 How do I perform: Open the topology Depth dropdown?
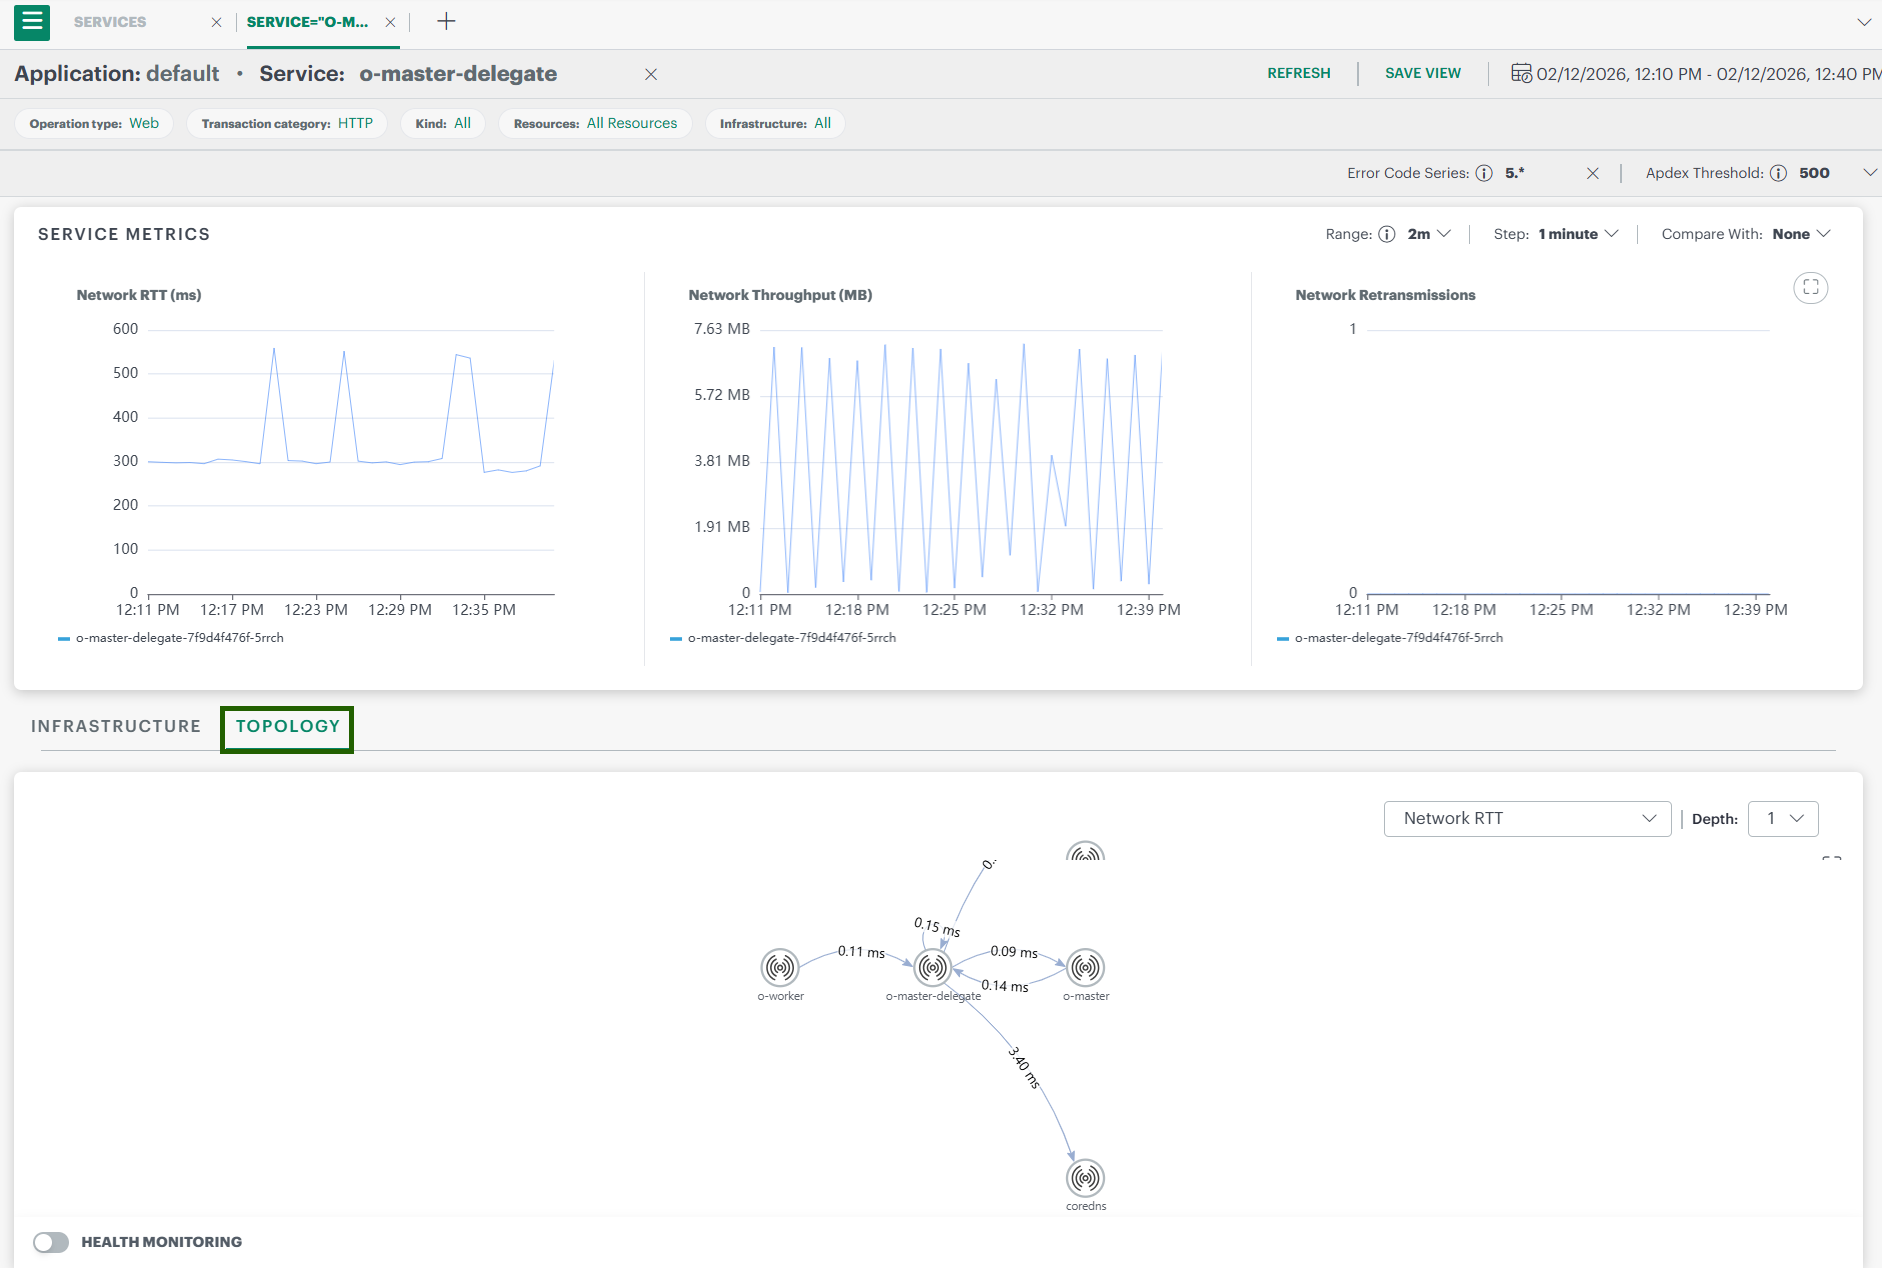click(x=1783, y=819)
